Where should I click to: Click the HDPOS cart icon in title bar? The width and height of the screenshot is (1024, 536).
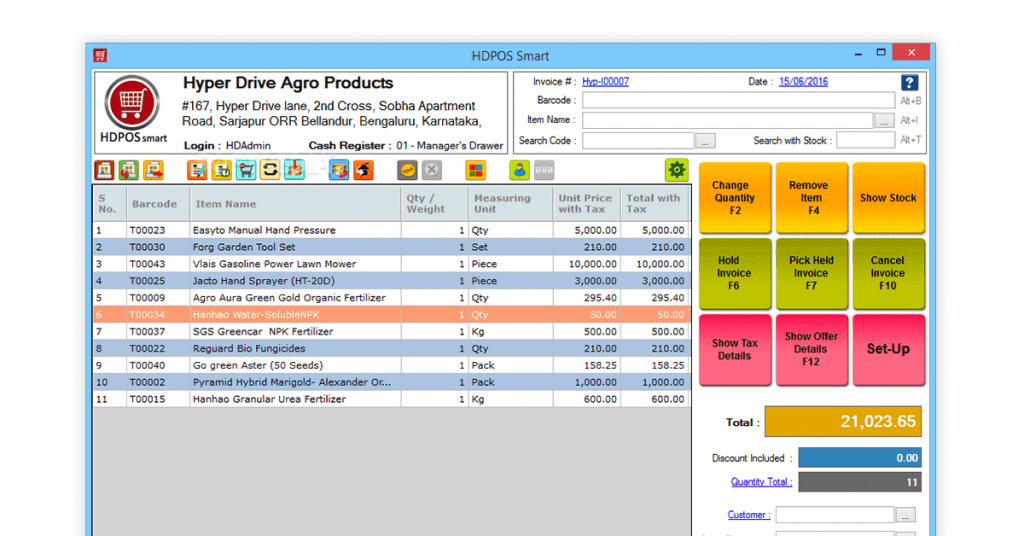point(100,55)
